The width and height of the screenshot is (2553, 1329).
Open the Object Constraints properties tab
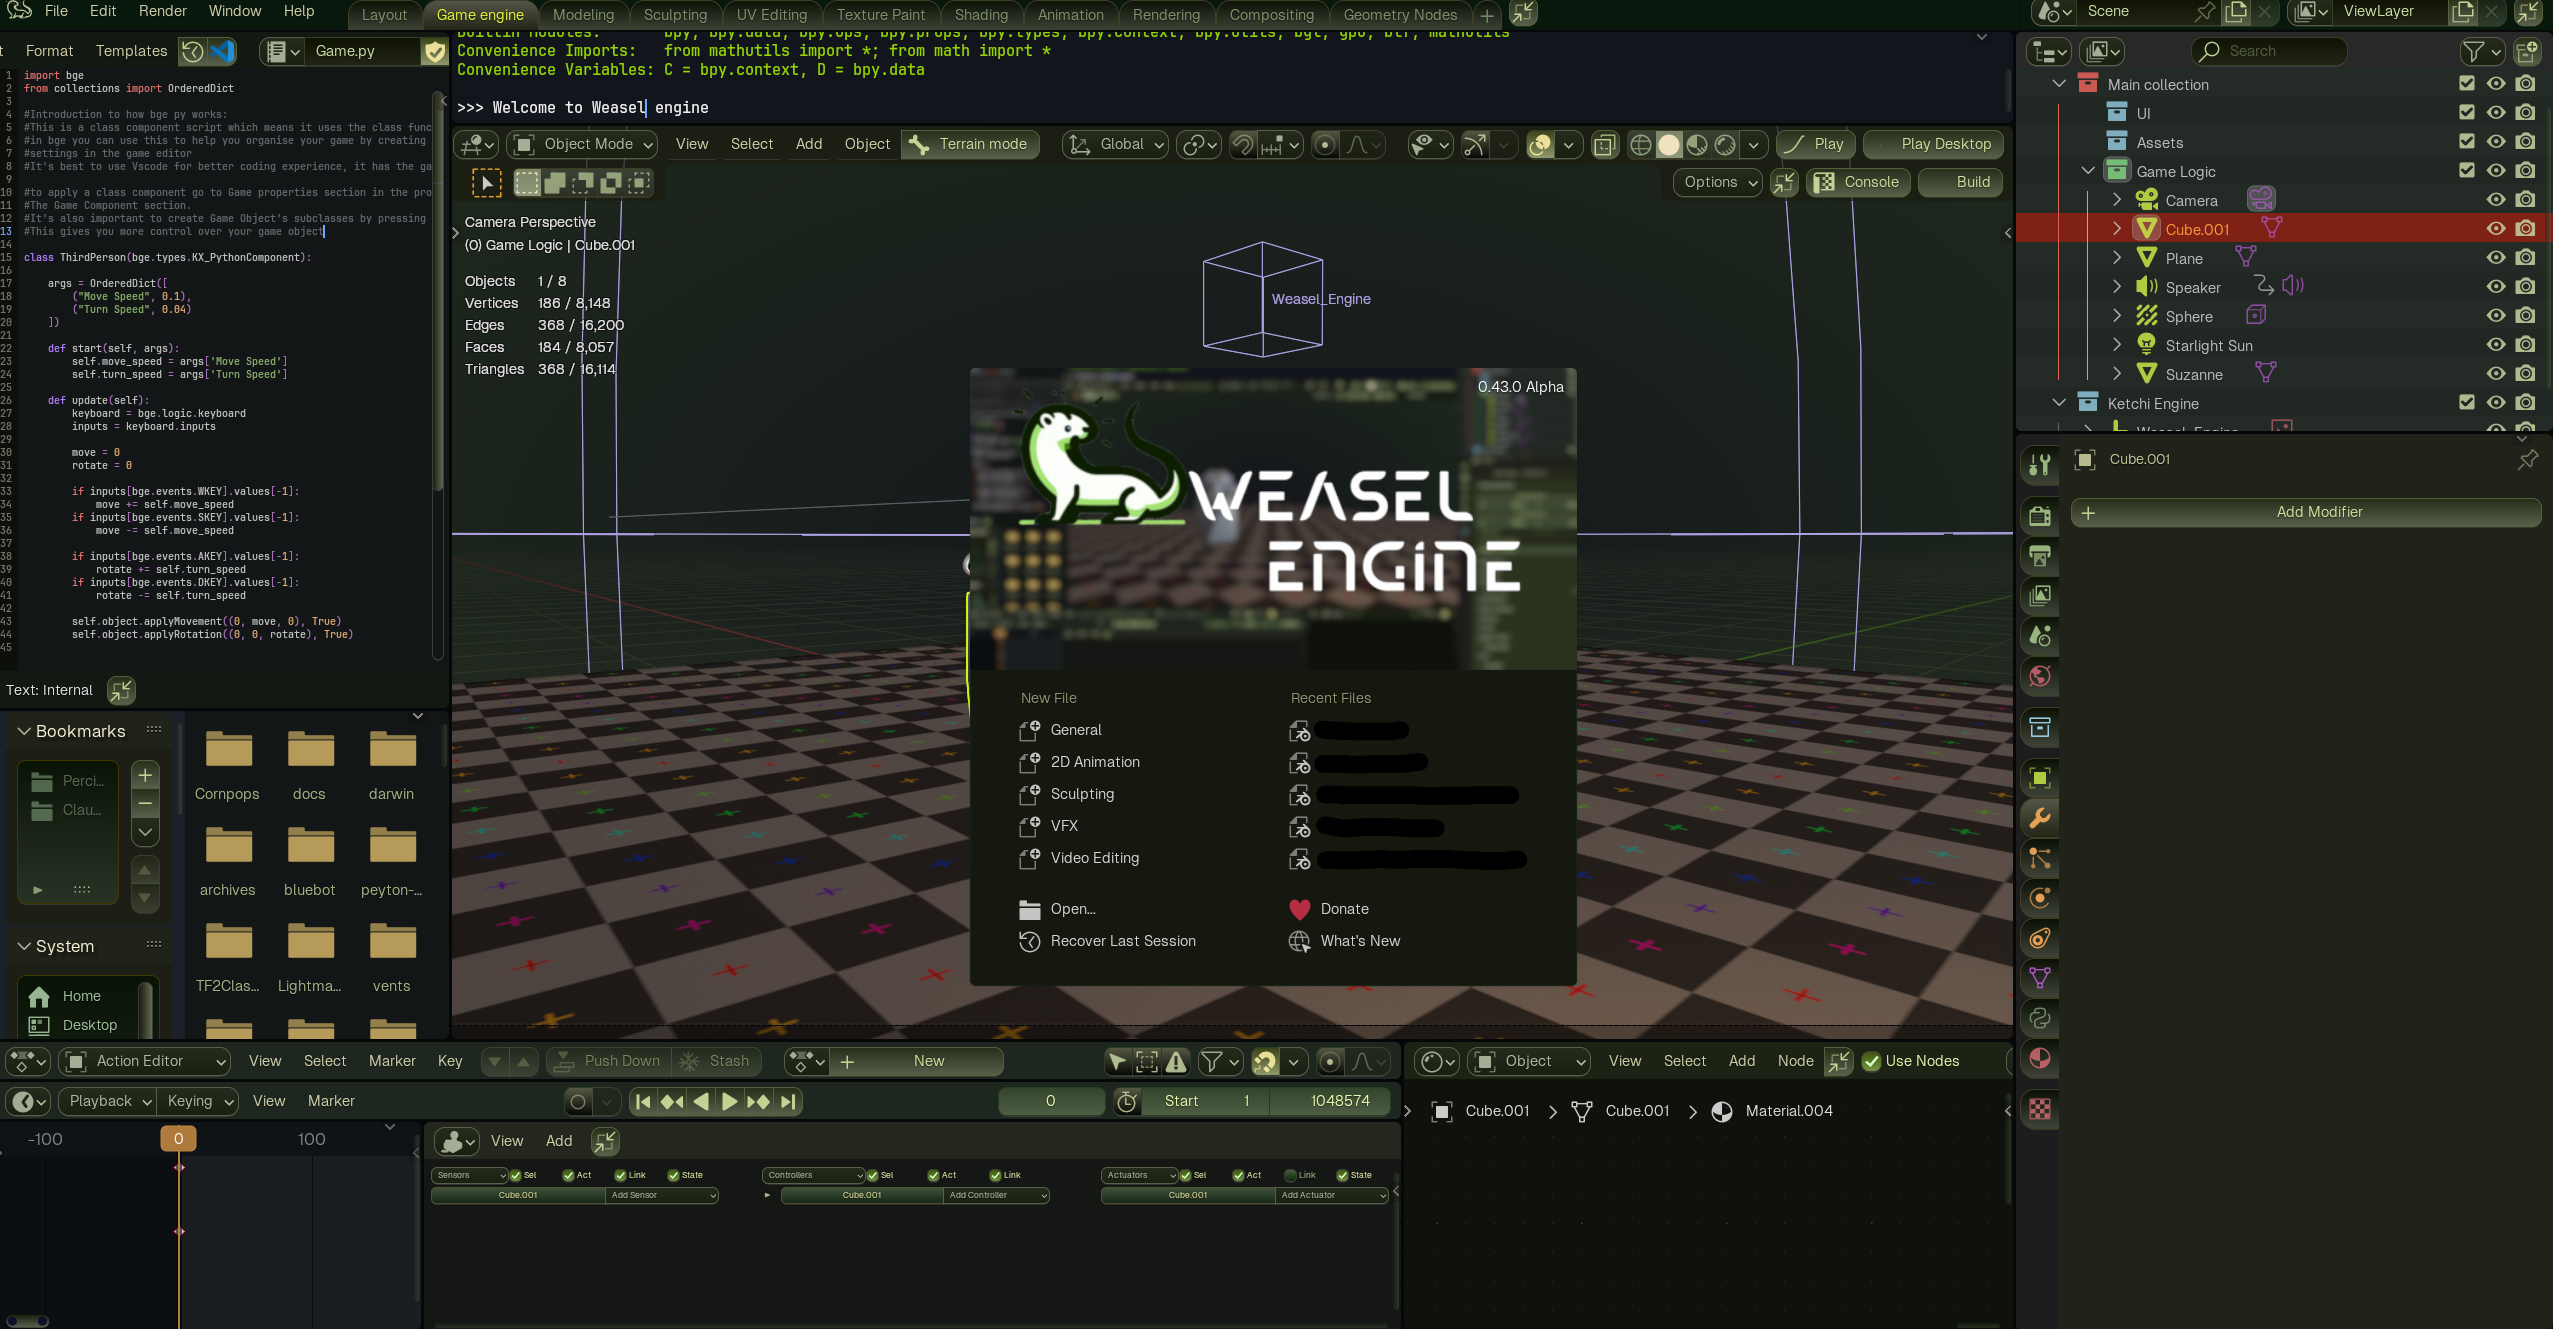2040,938
